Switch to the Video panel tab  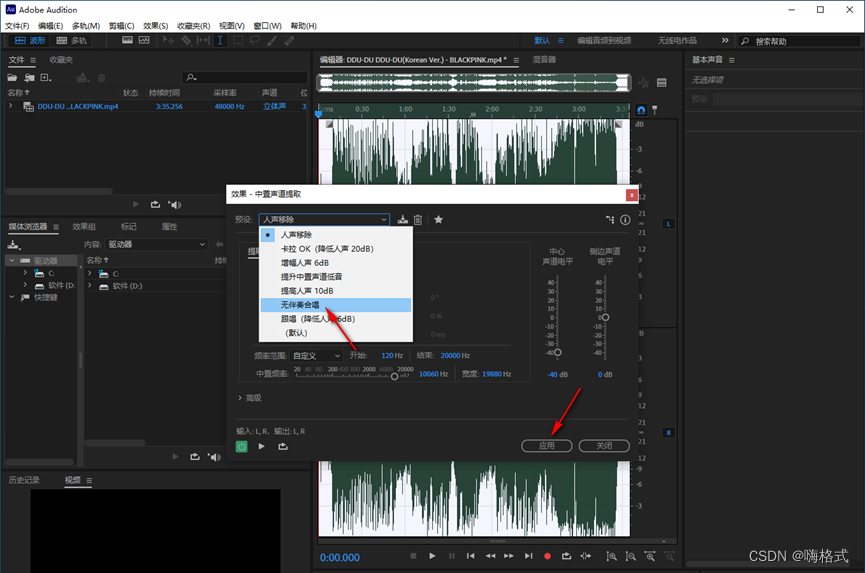(72, 480)
